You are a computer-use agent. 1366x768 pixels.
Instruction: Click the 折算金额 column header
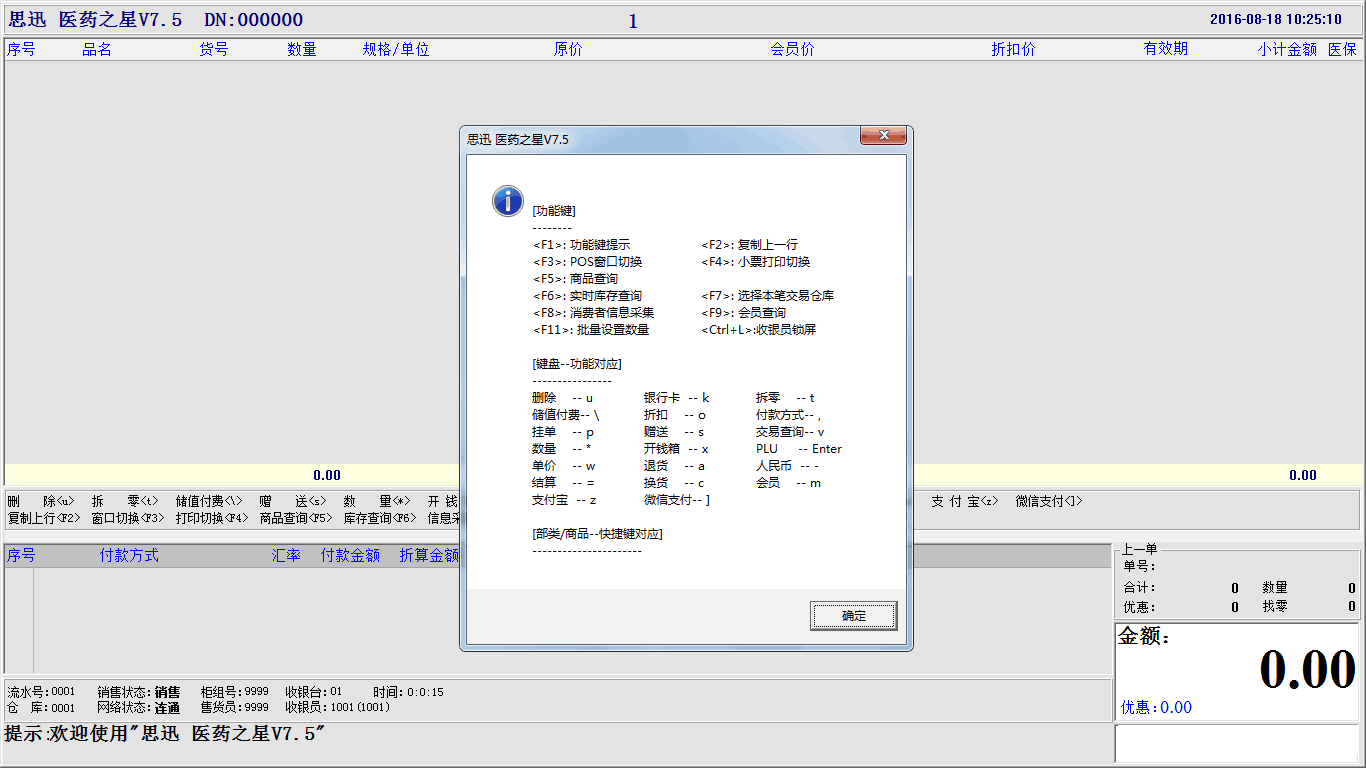[429, 555]
